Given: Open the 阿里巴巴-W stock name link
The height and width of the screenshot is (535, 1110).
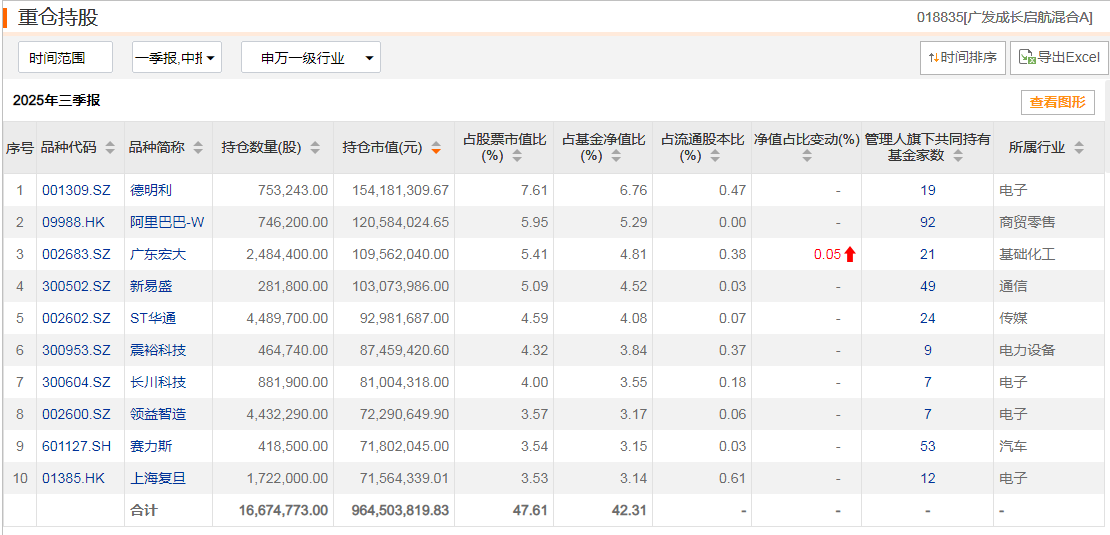Looking at the screenshot, I should [x=167, y=222].
